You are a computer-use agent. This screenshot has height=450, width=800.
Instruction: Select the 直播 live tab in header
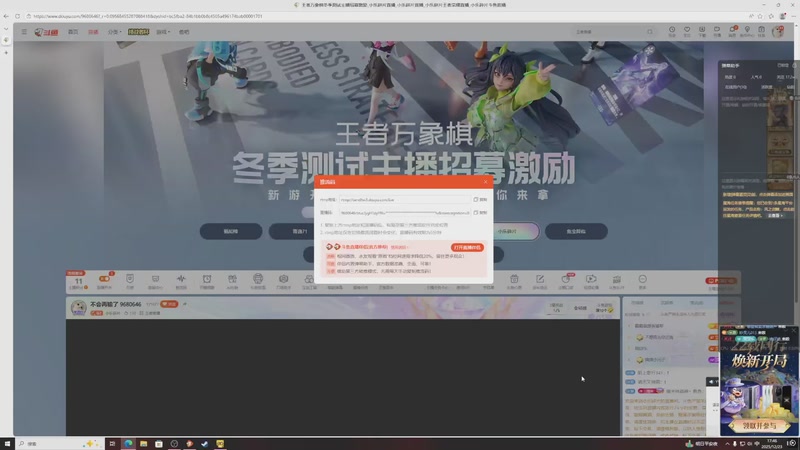[x=93, y=32]
